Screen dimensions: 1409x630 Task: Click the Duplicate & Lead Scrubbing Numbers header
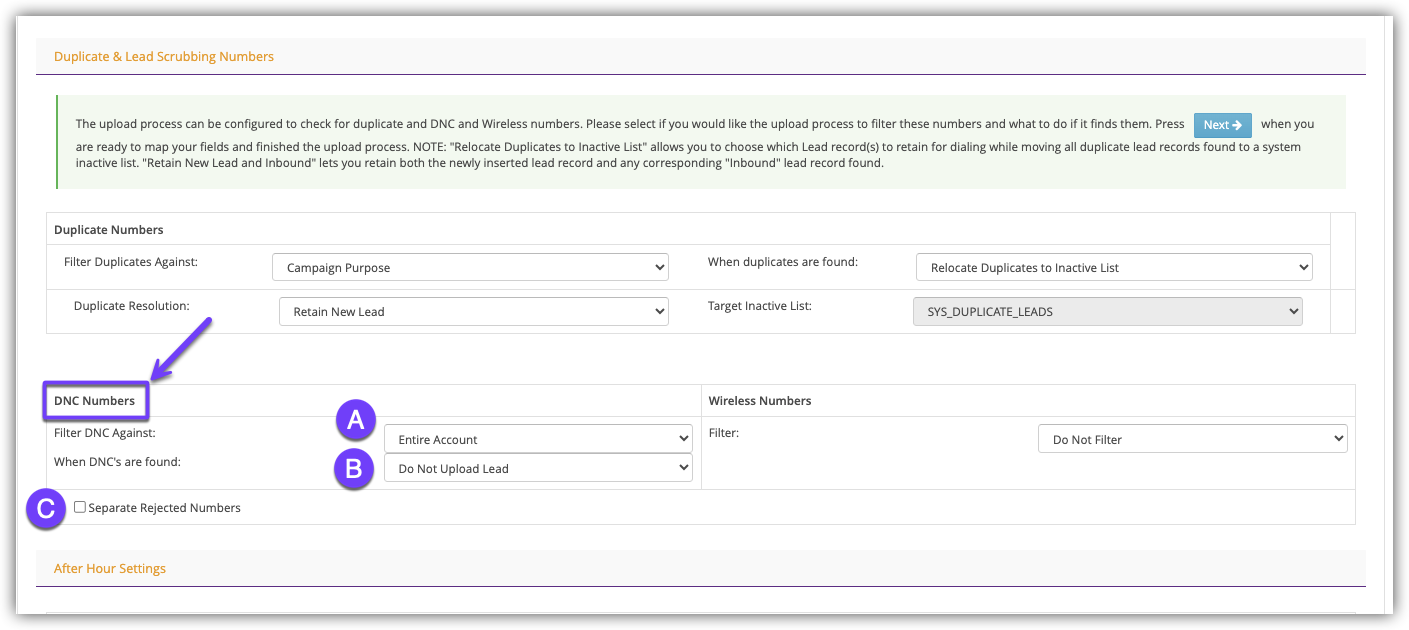click(x=164, y=57)
